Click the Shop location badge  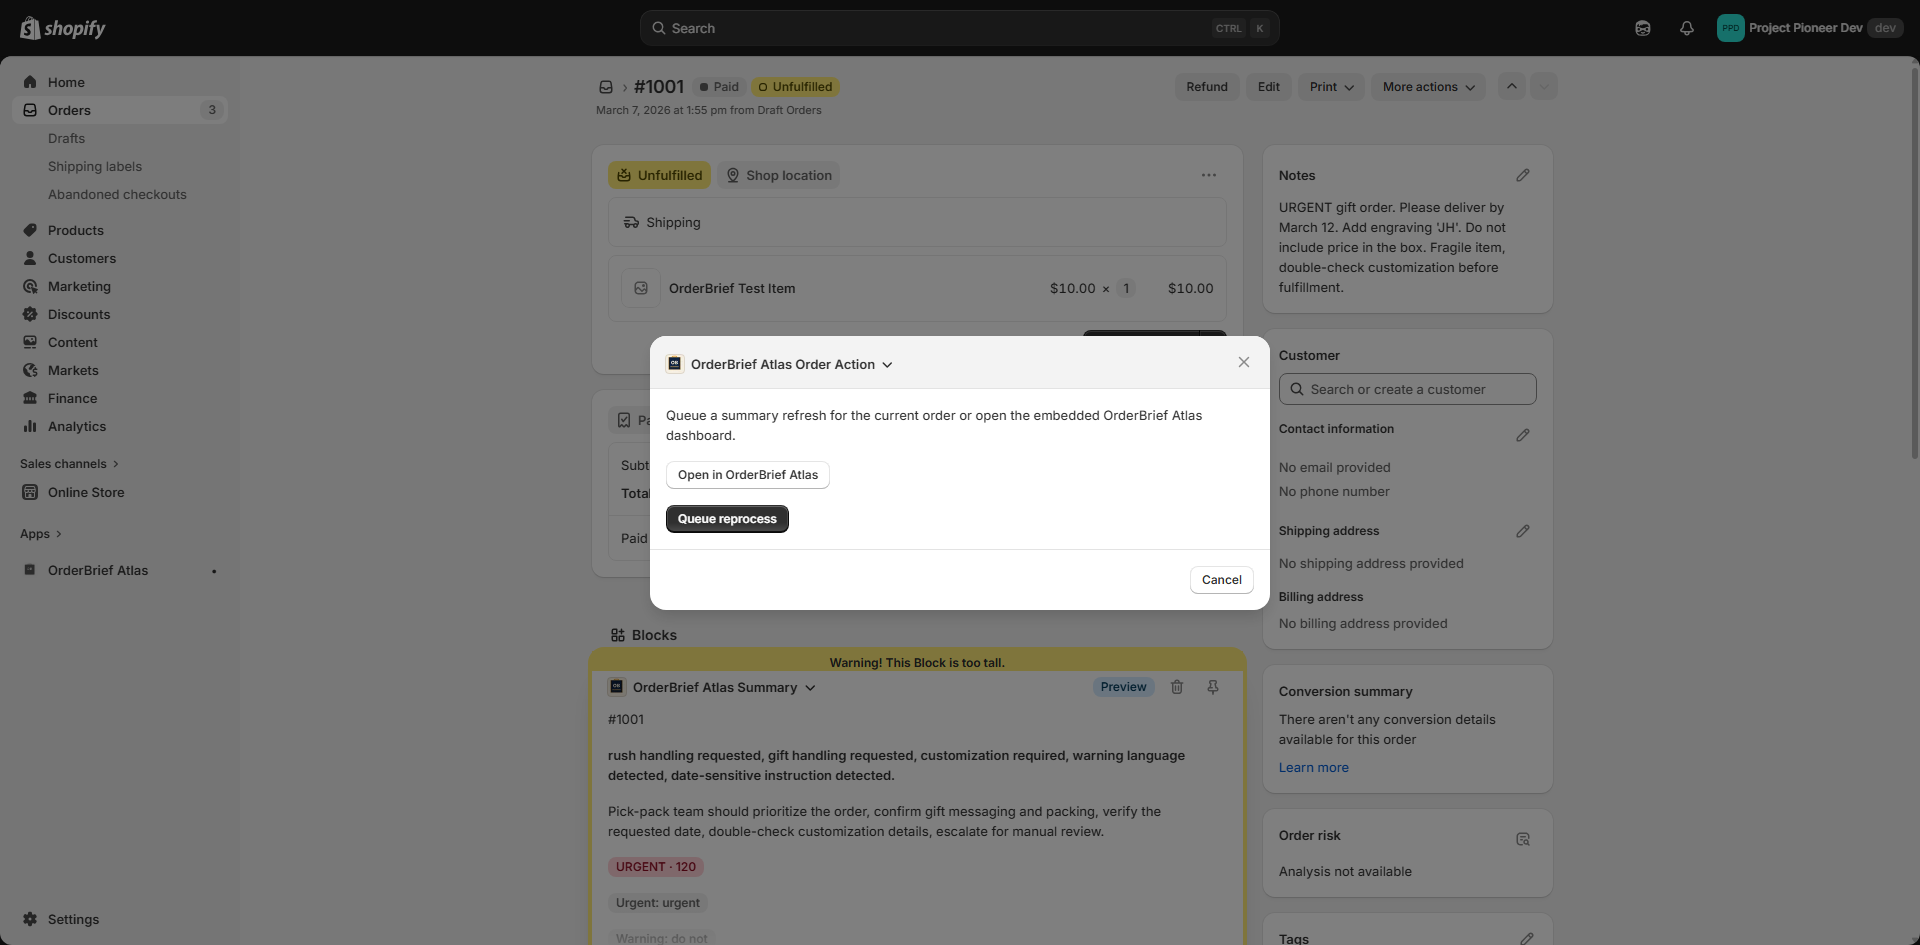coord(779,175)
